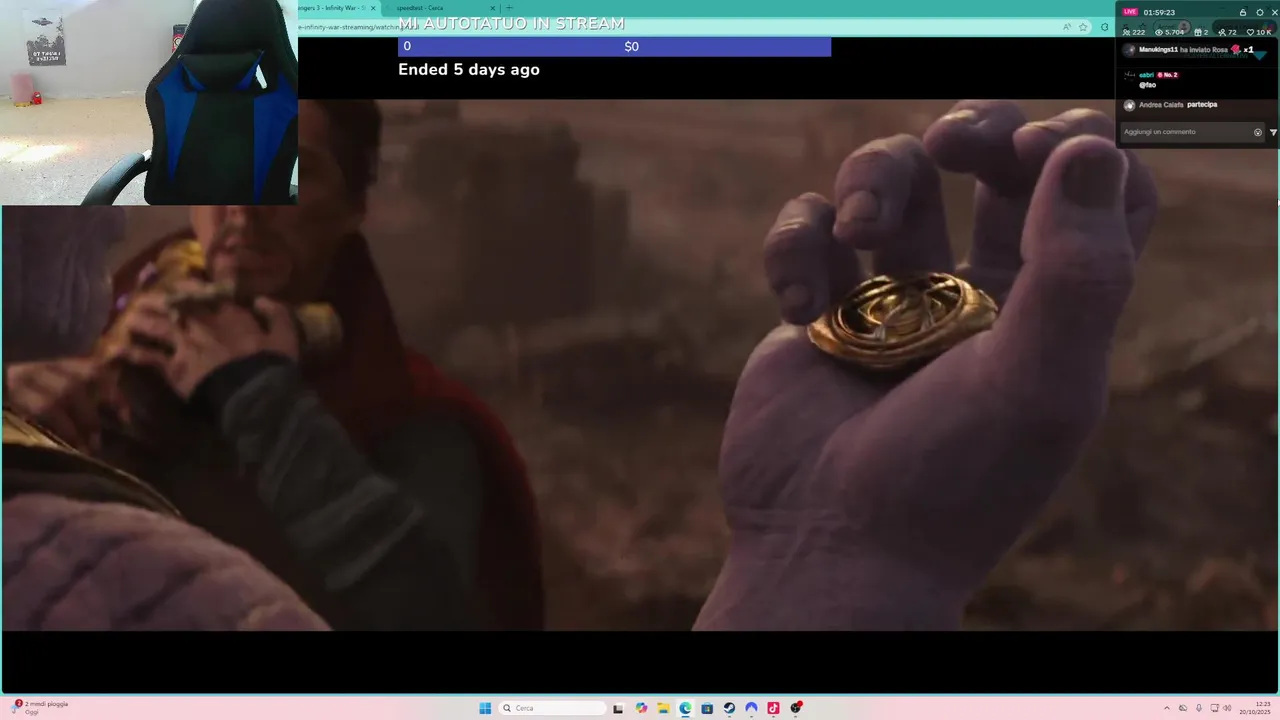Open the Windows Start menu
The image size is (1280, 720).
[x=485, y=708]
